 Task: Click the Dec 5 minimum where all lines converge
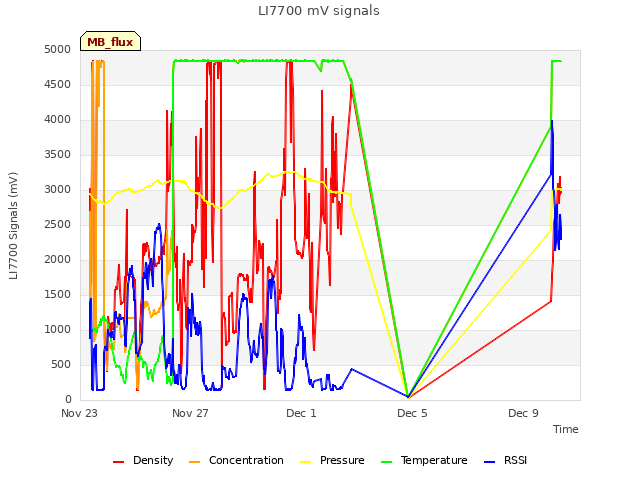[x=408, y=396]
